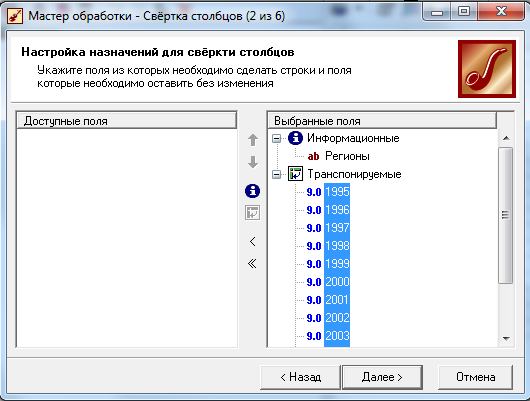Collapse the Информационные tree node
530x401 pixels.
276,138
